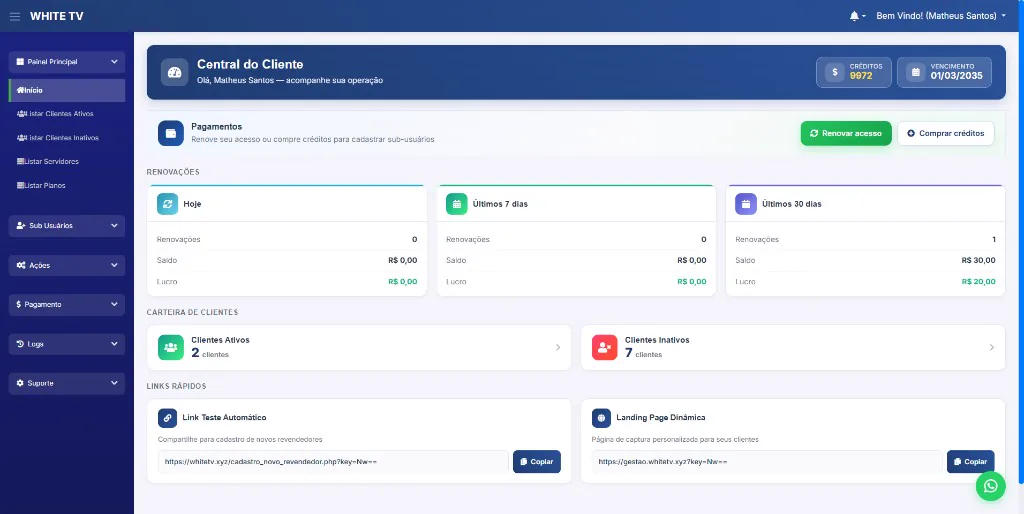Click the R$ 30,00 Saldo value
The width and height of the screenshot is (1024, 514).
978,260
